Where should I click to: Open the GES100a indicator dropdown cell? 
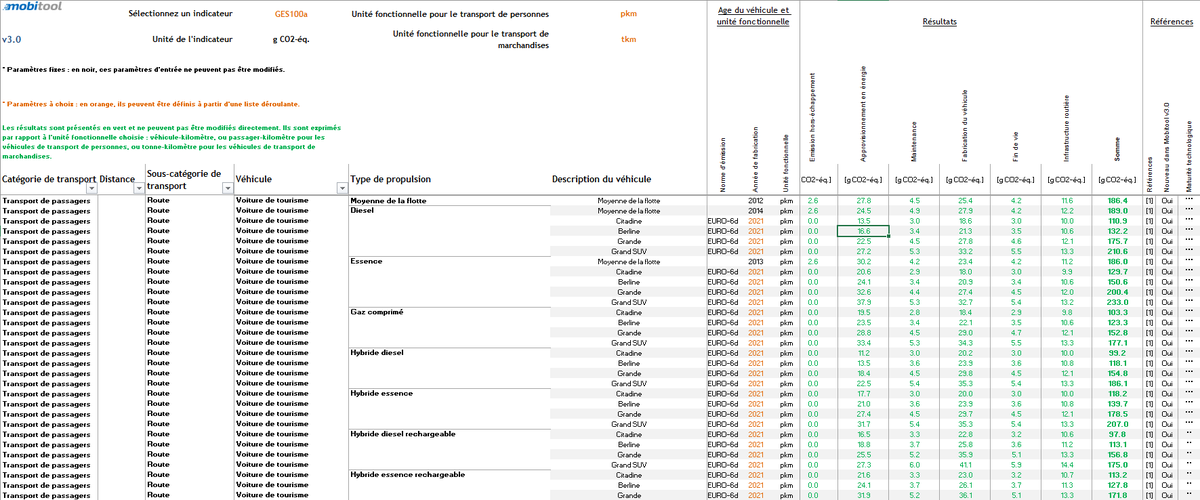[291, 16]
